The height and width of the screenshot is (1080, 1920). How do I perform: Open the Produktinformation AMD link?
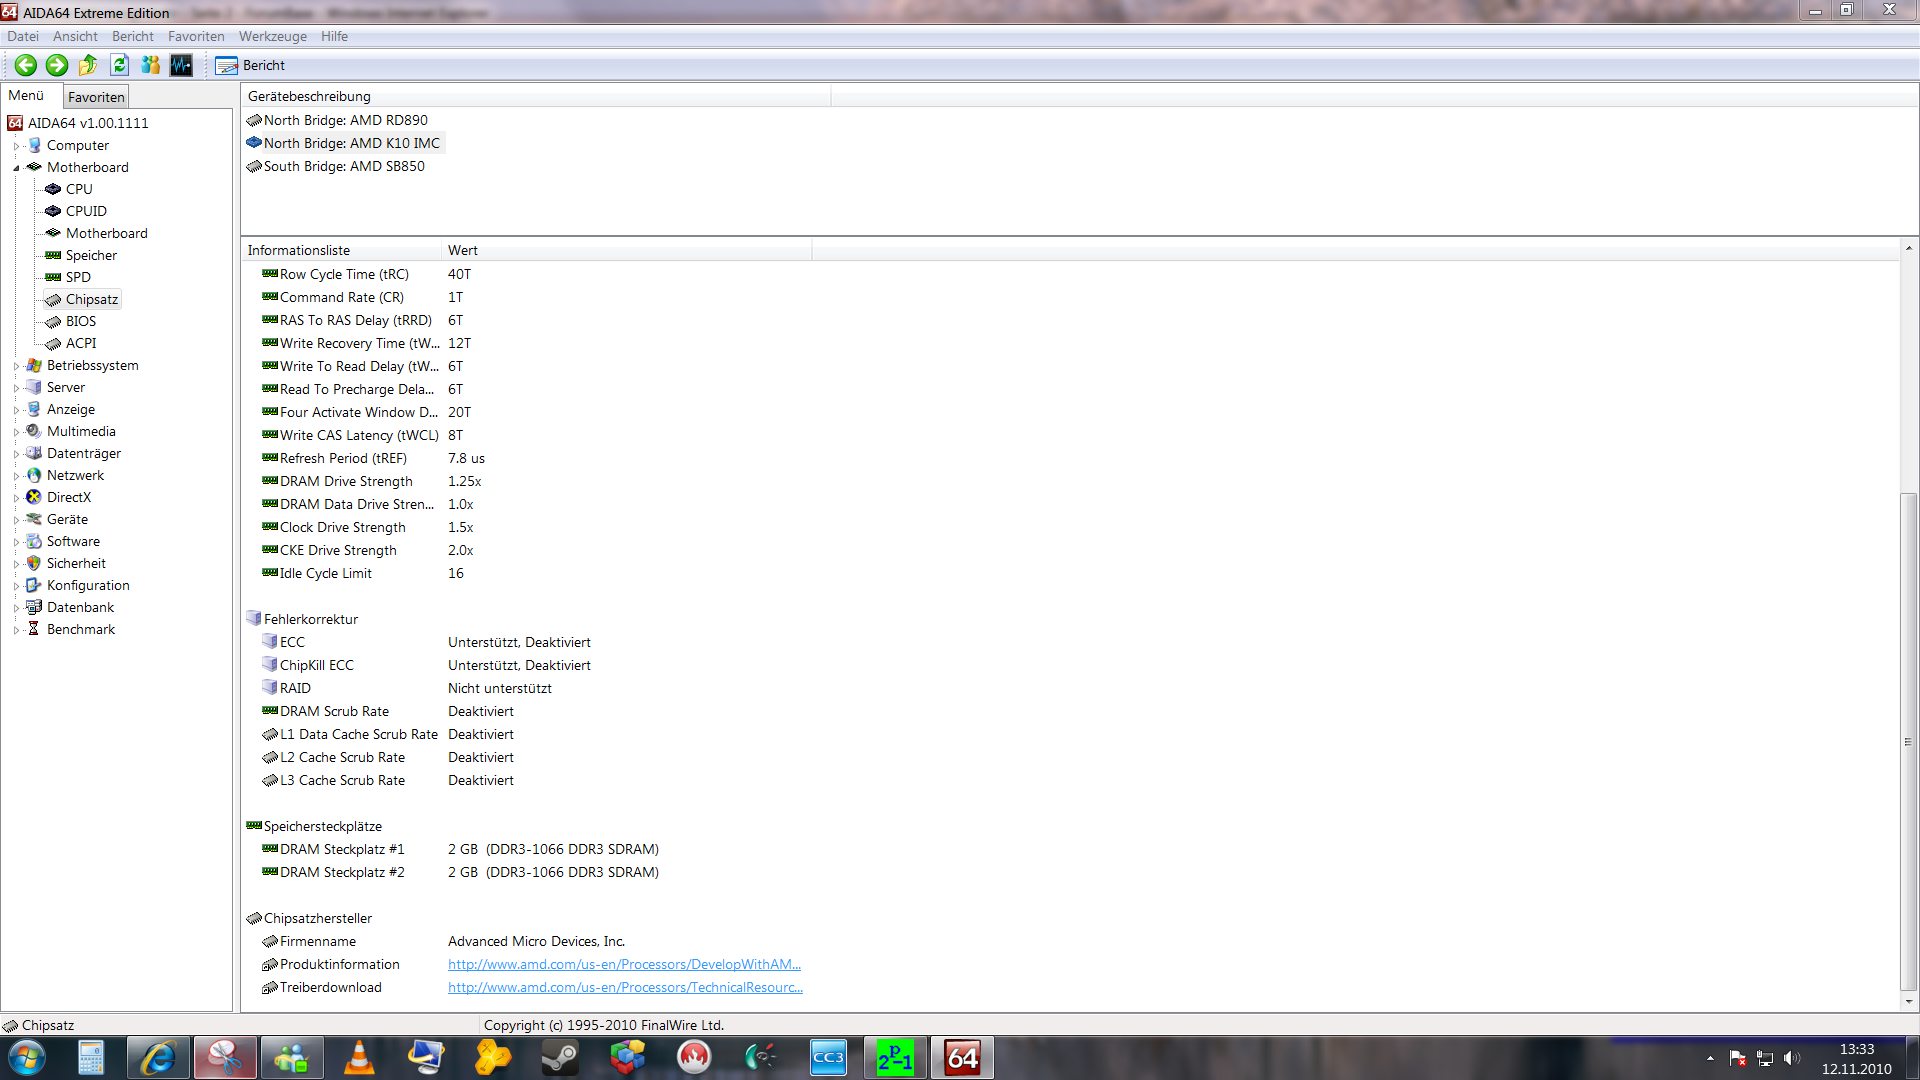[x=624, y=965]
